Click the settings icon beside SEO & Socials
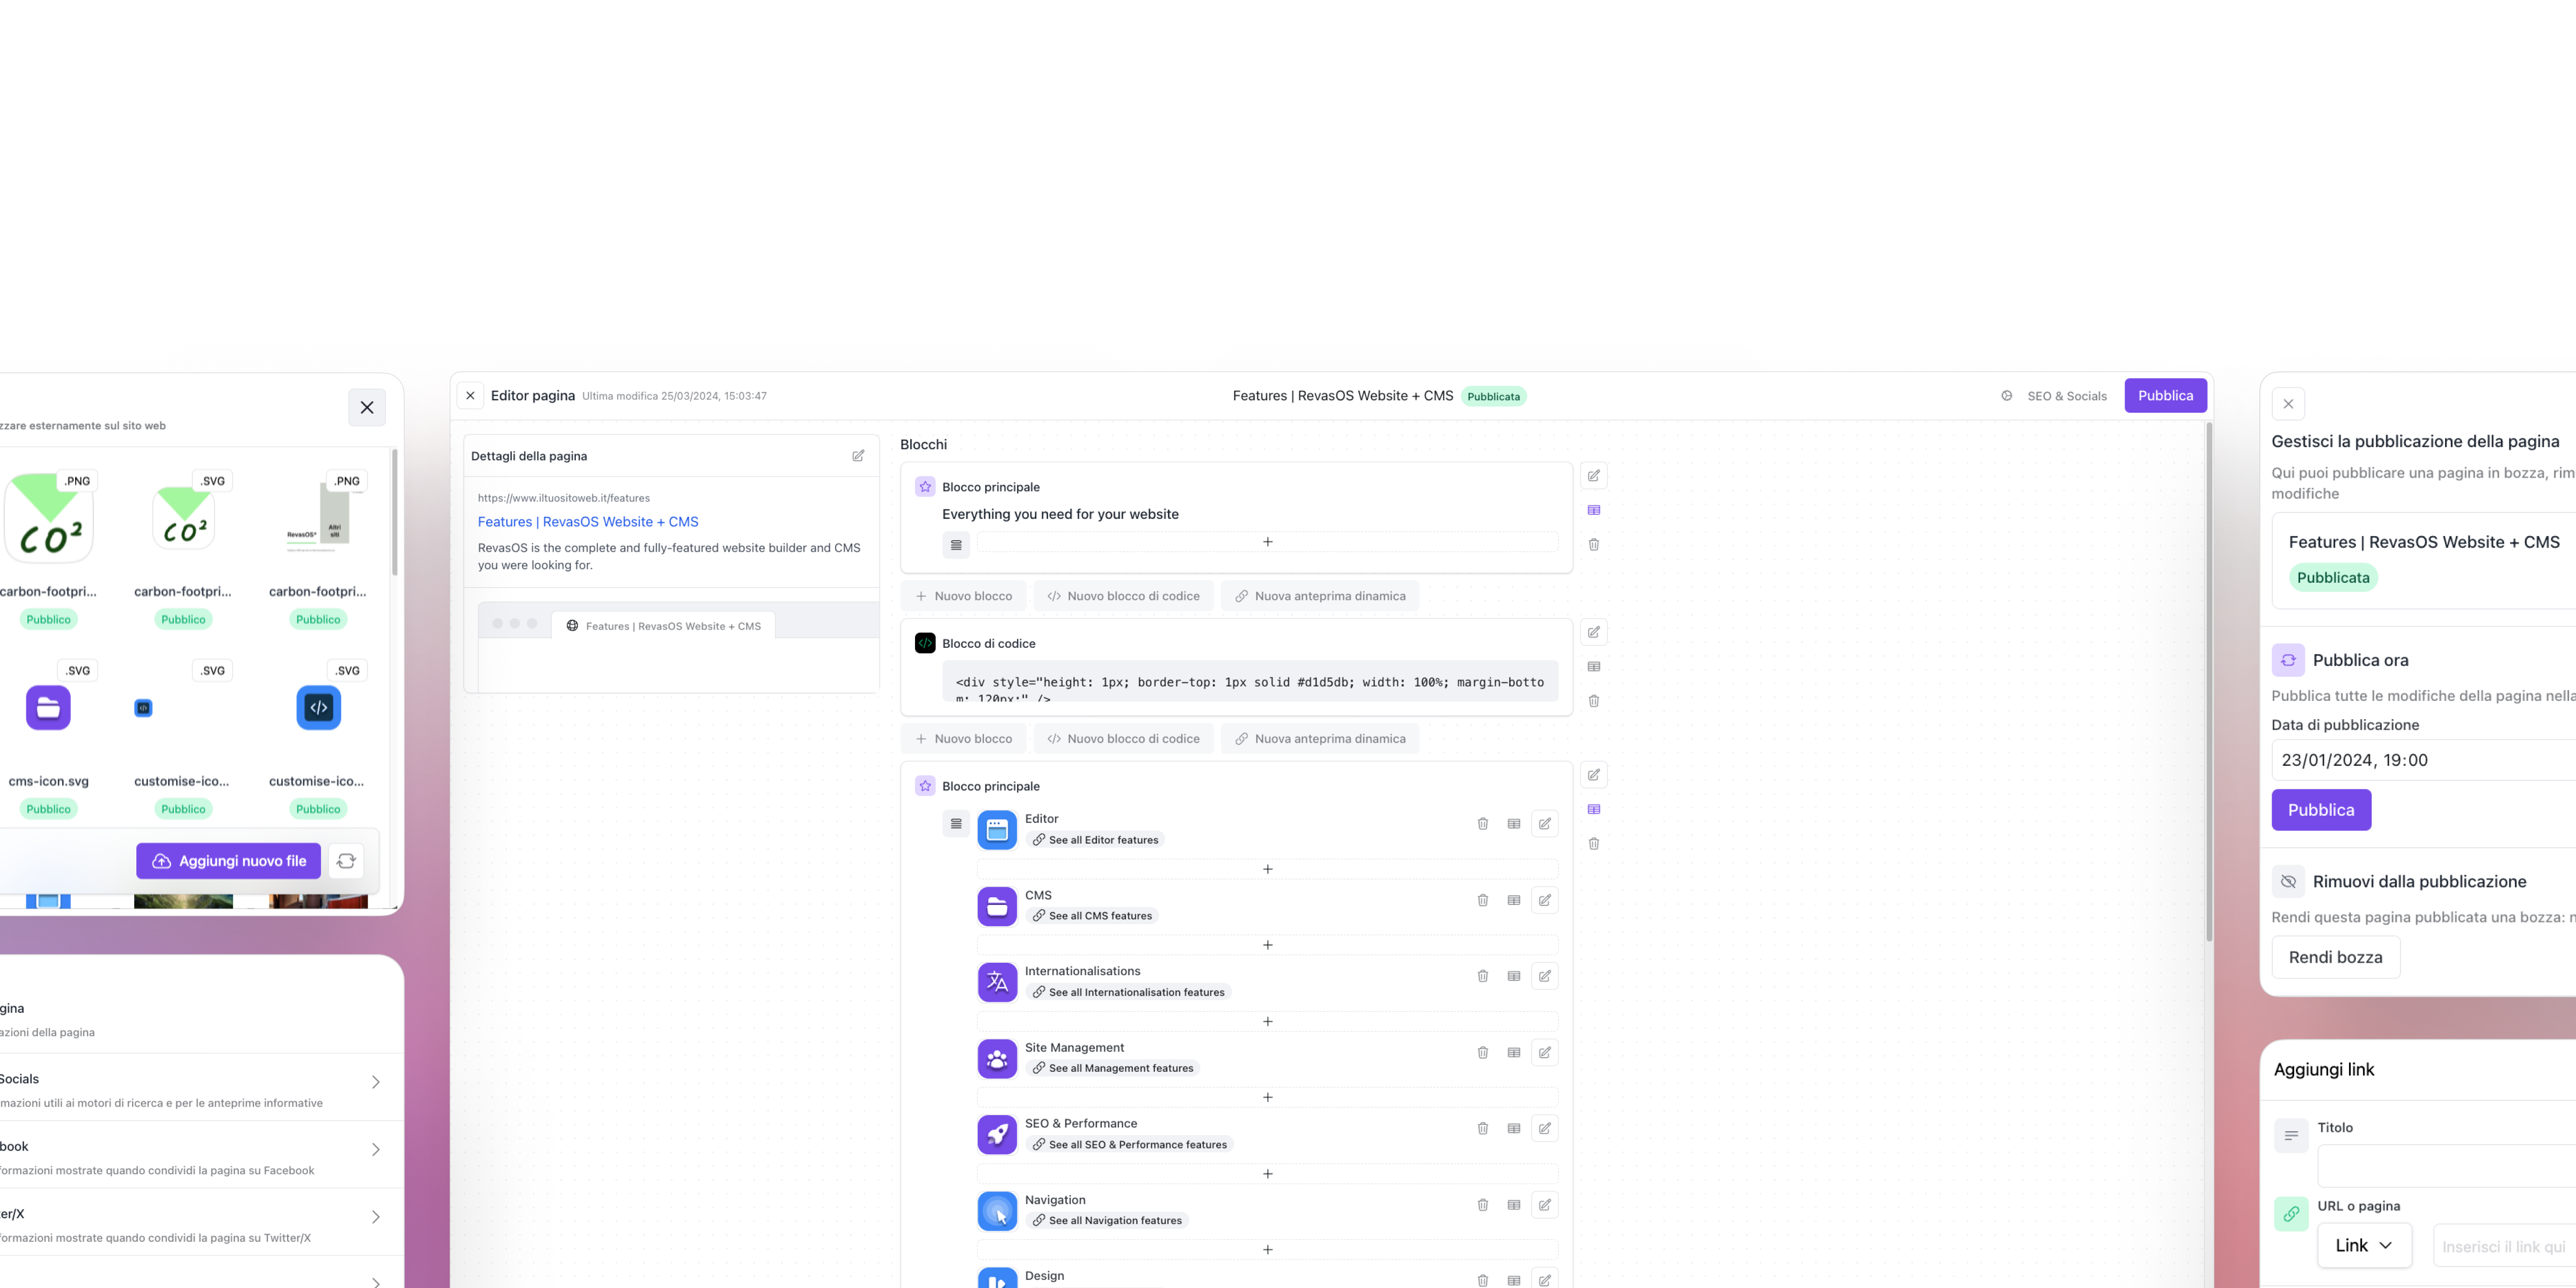Image resolution: width=2576 pixels, height=1288 pixels. (x=2007, y=396)
